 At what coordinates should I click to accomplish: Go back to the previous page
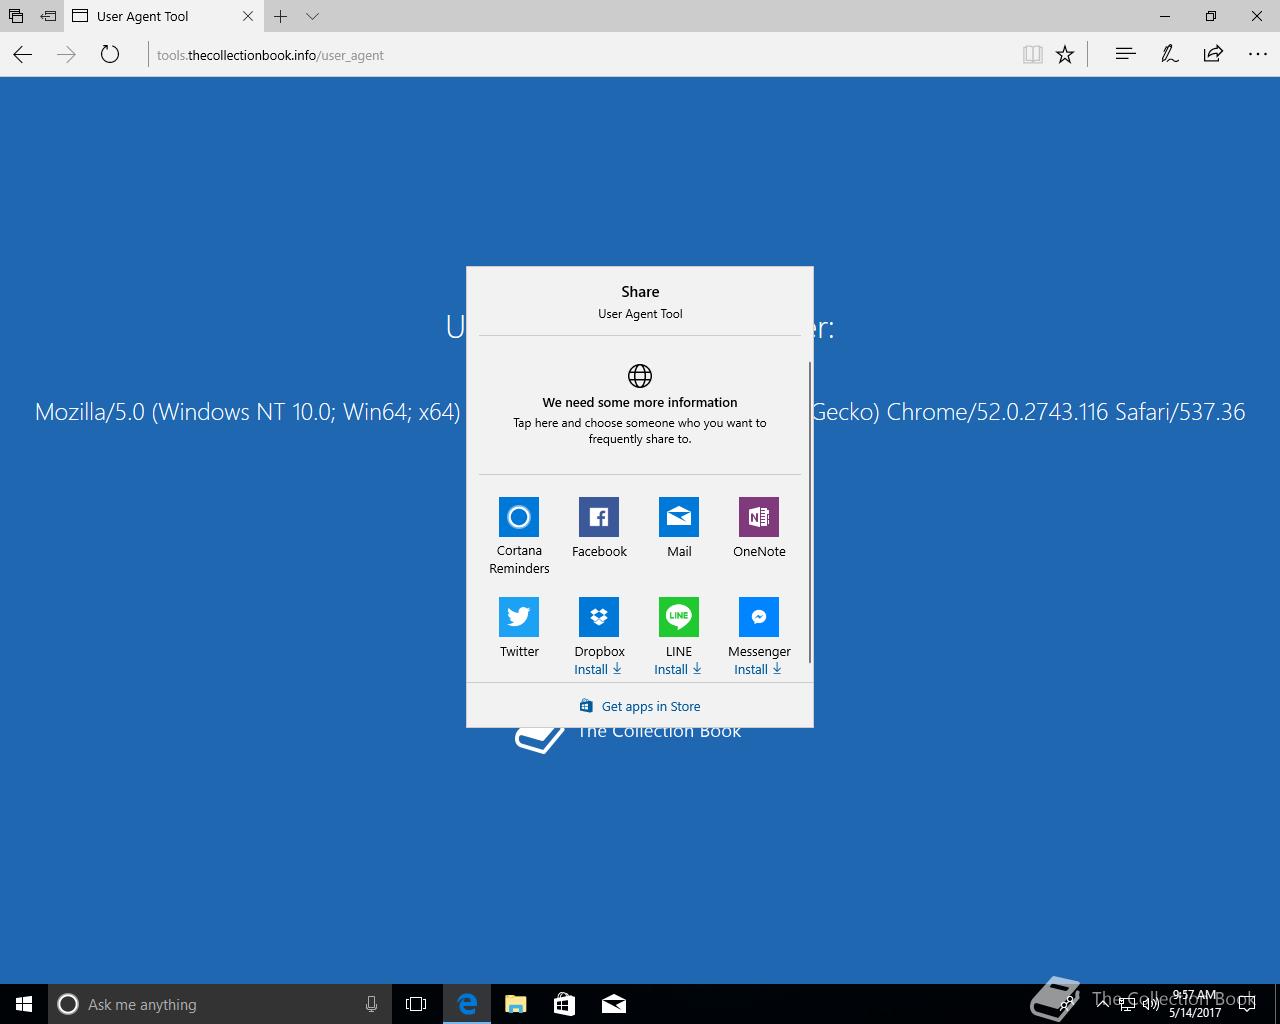point(23,55)
